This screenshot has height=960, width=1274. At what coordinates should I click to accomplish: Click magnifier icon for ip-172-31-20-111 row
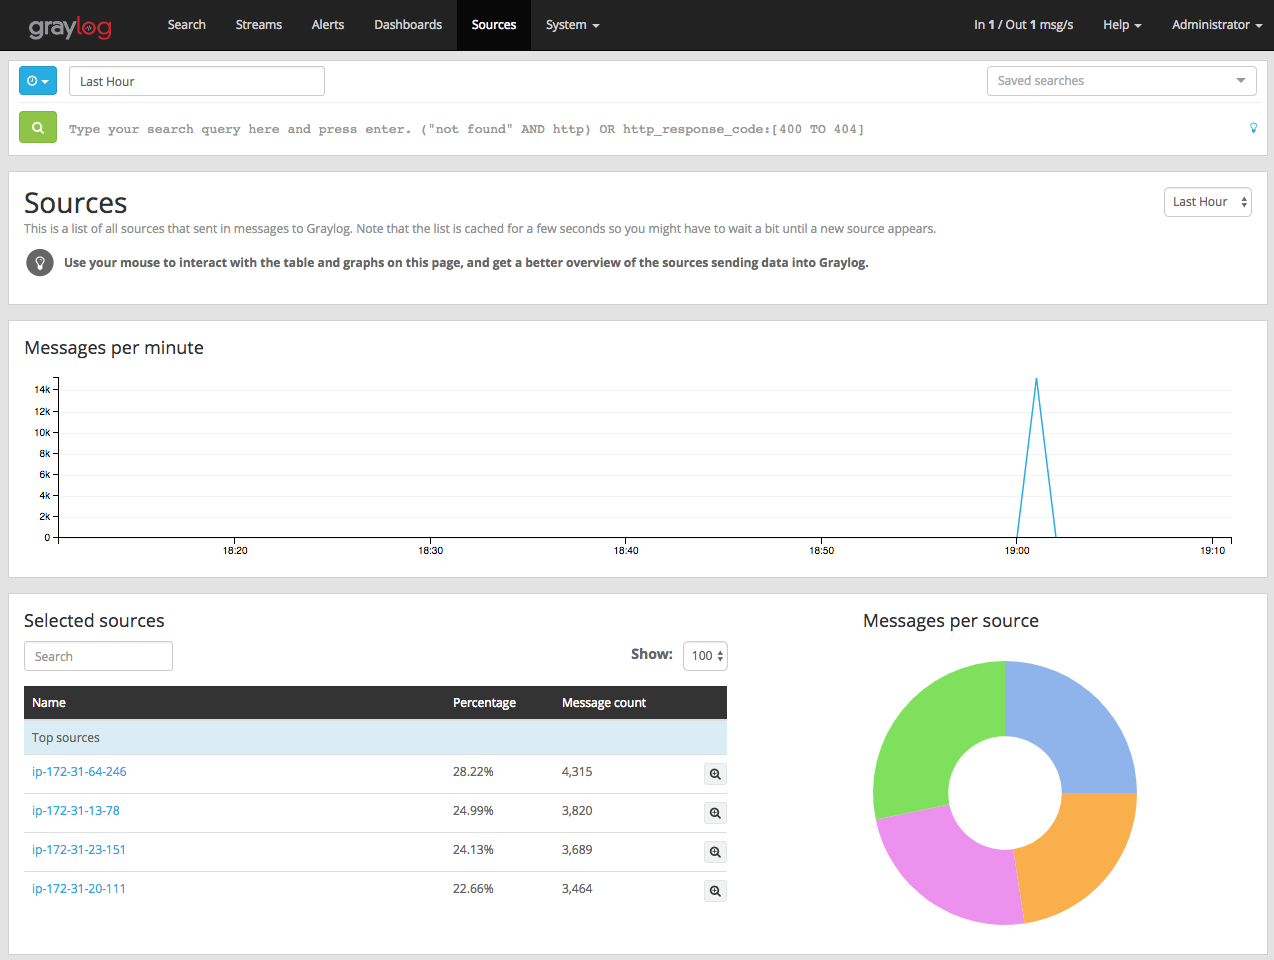[x=715, y=891]
